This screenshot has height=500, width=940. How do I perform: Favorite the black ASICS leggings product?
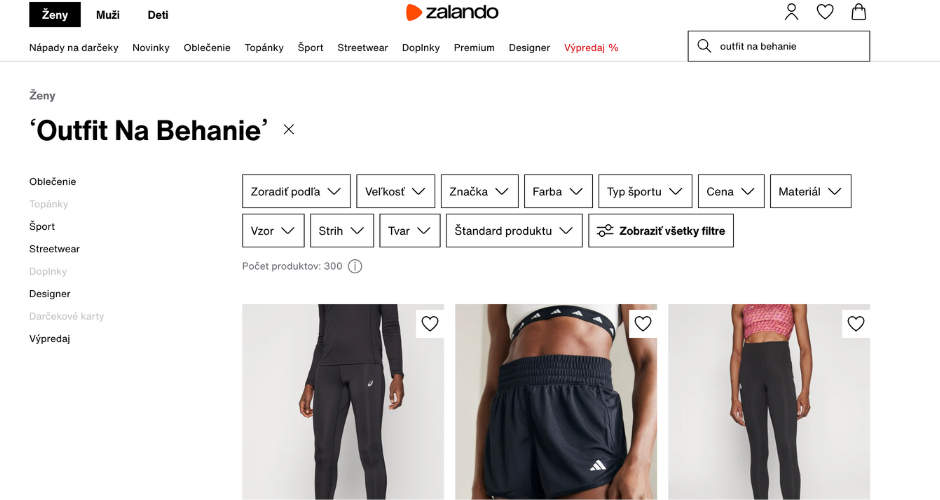coord(430,324)
